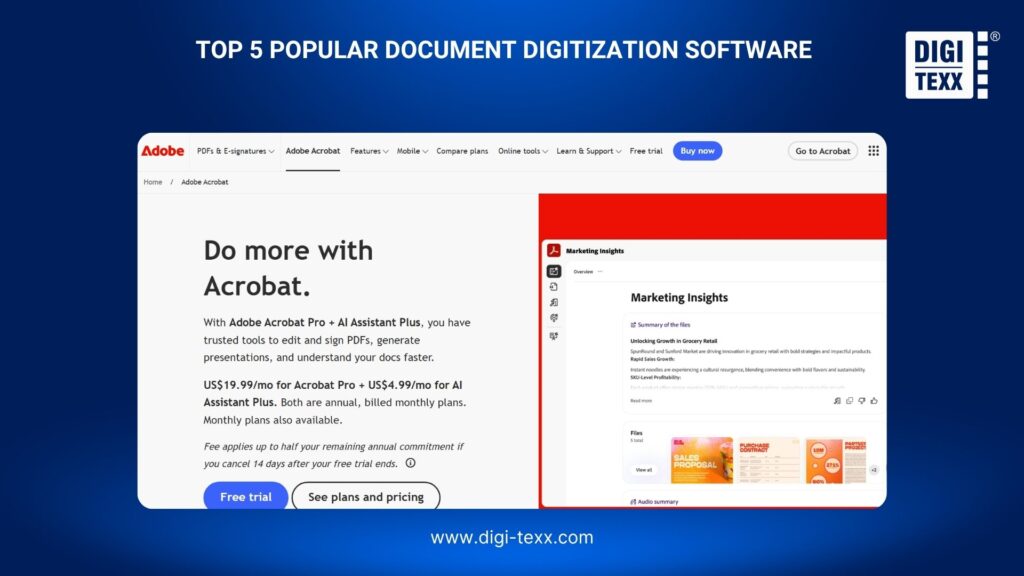The height and width of the screenshot is (576, 1024).
Task: Open Compare plans in the navbar
Action: (x=462, y=151)
